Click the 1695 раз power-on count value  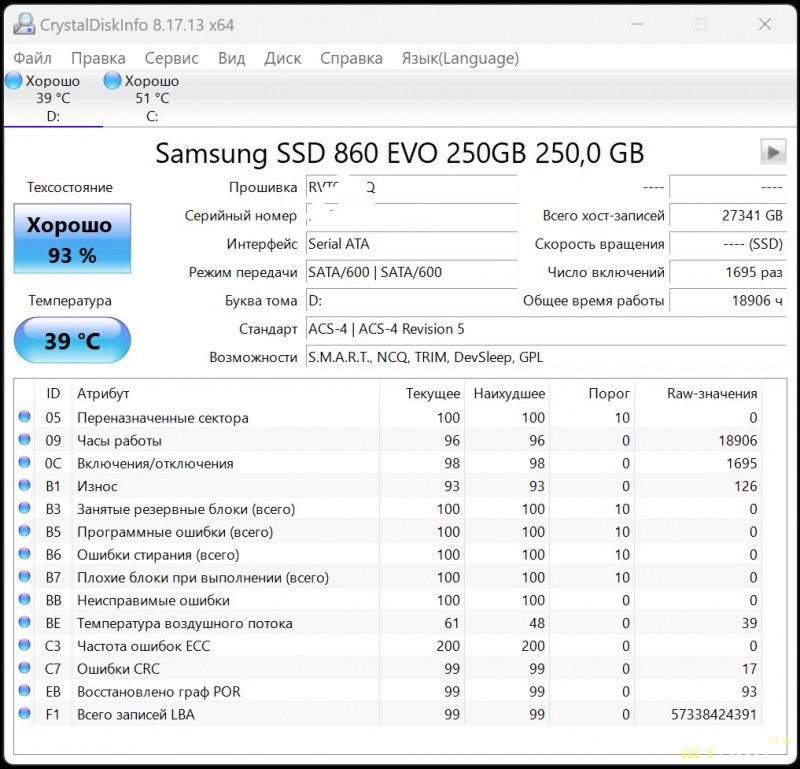pyautogui.click(x=728, y=272)
